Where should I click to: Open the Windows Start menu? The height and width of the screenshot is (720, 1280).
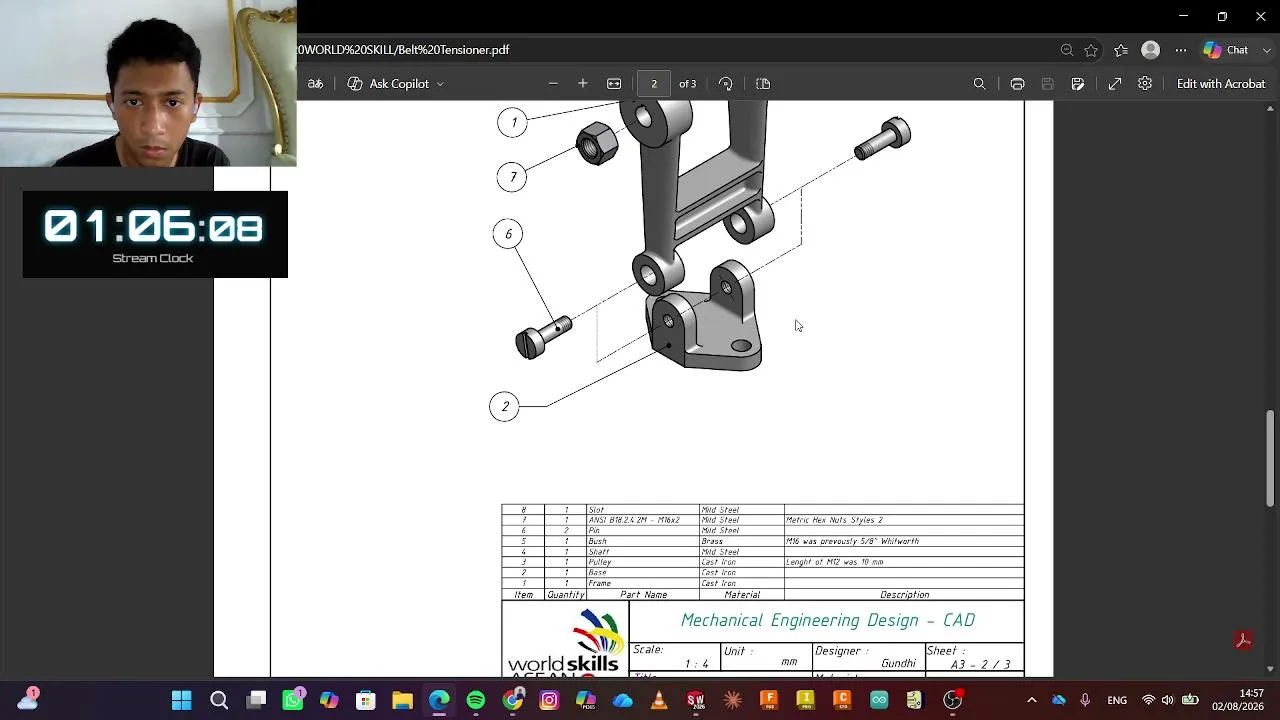181,700
